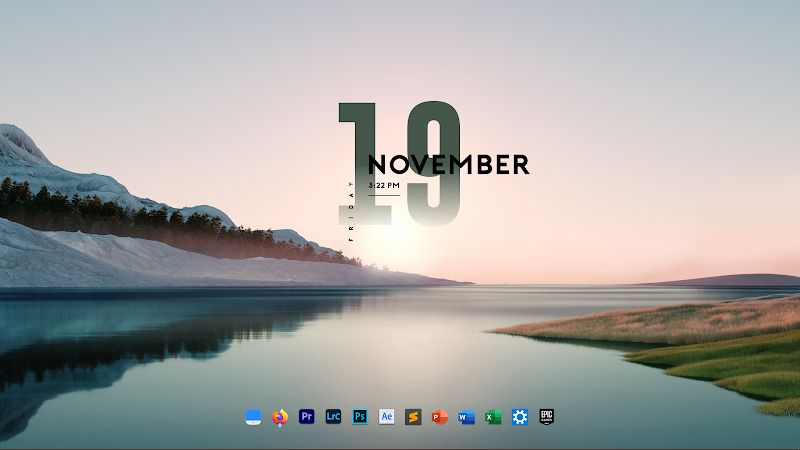
Task: Click the 3:22 PM clock text
Action: 384,185
